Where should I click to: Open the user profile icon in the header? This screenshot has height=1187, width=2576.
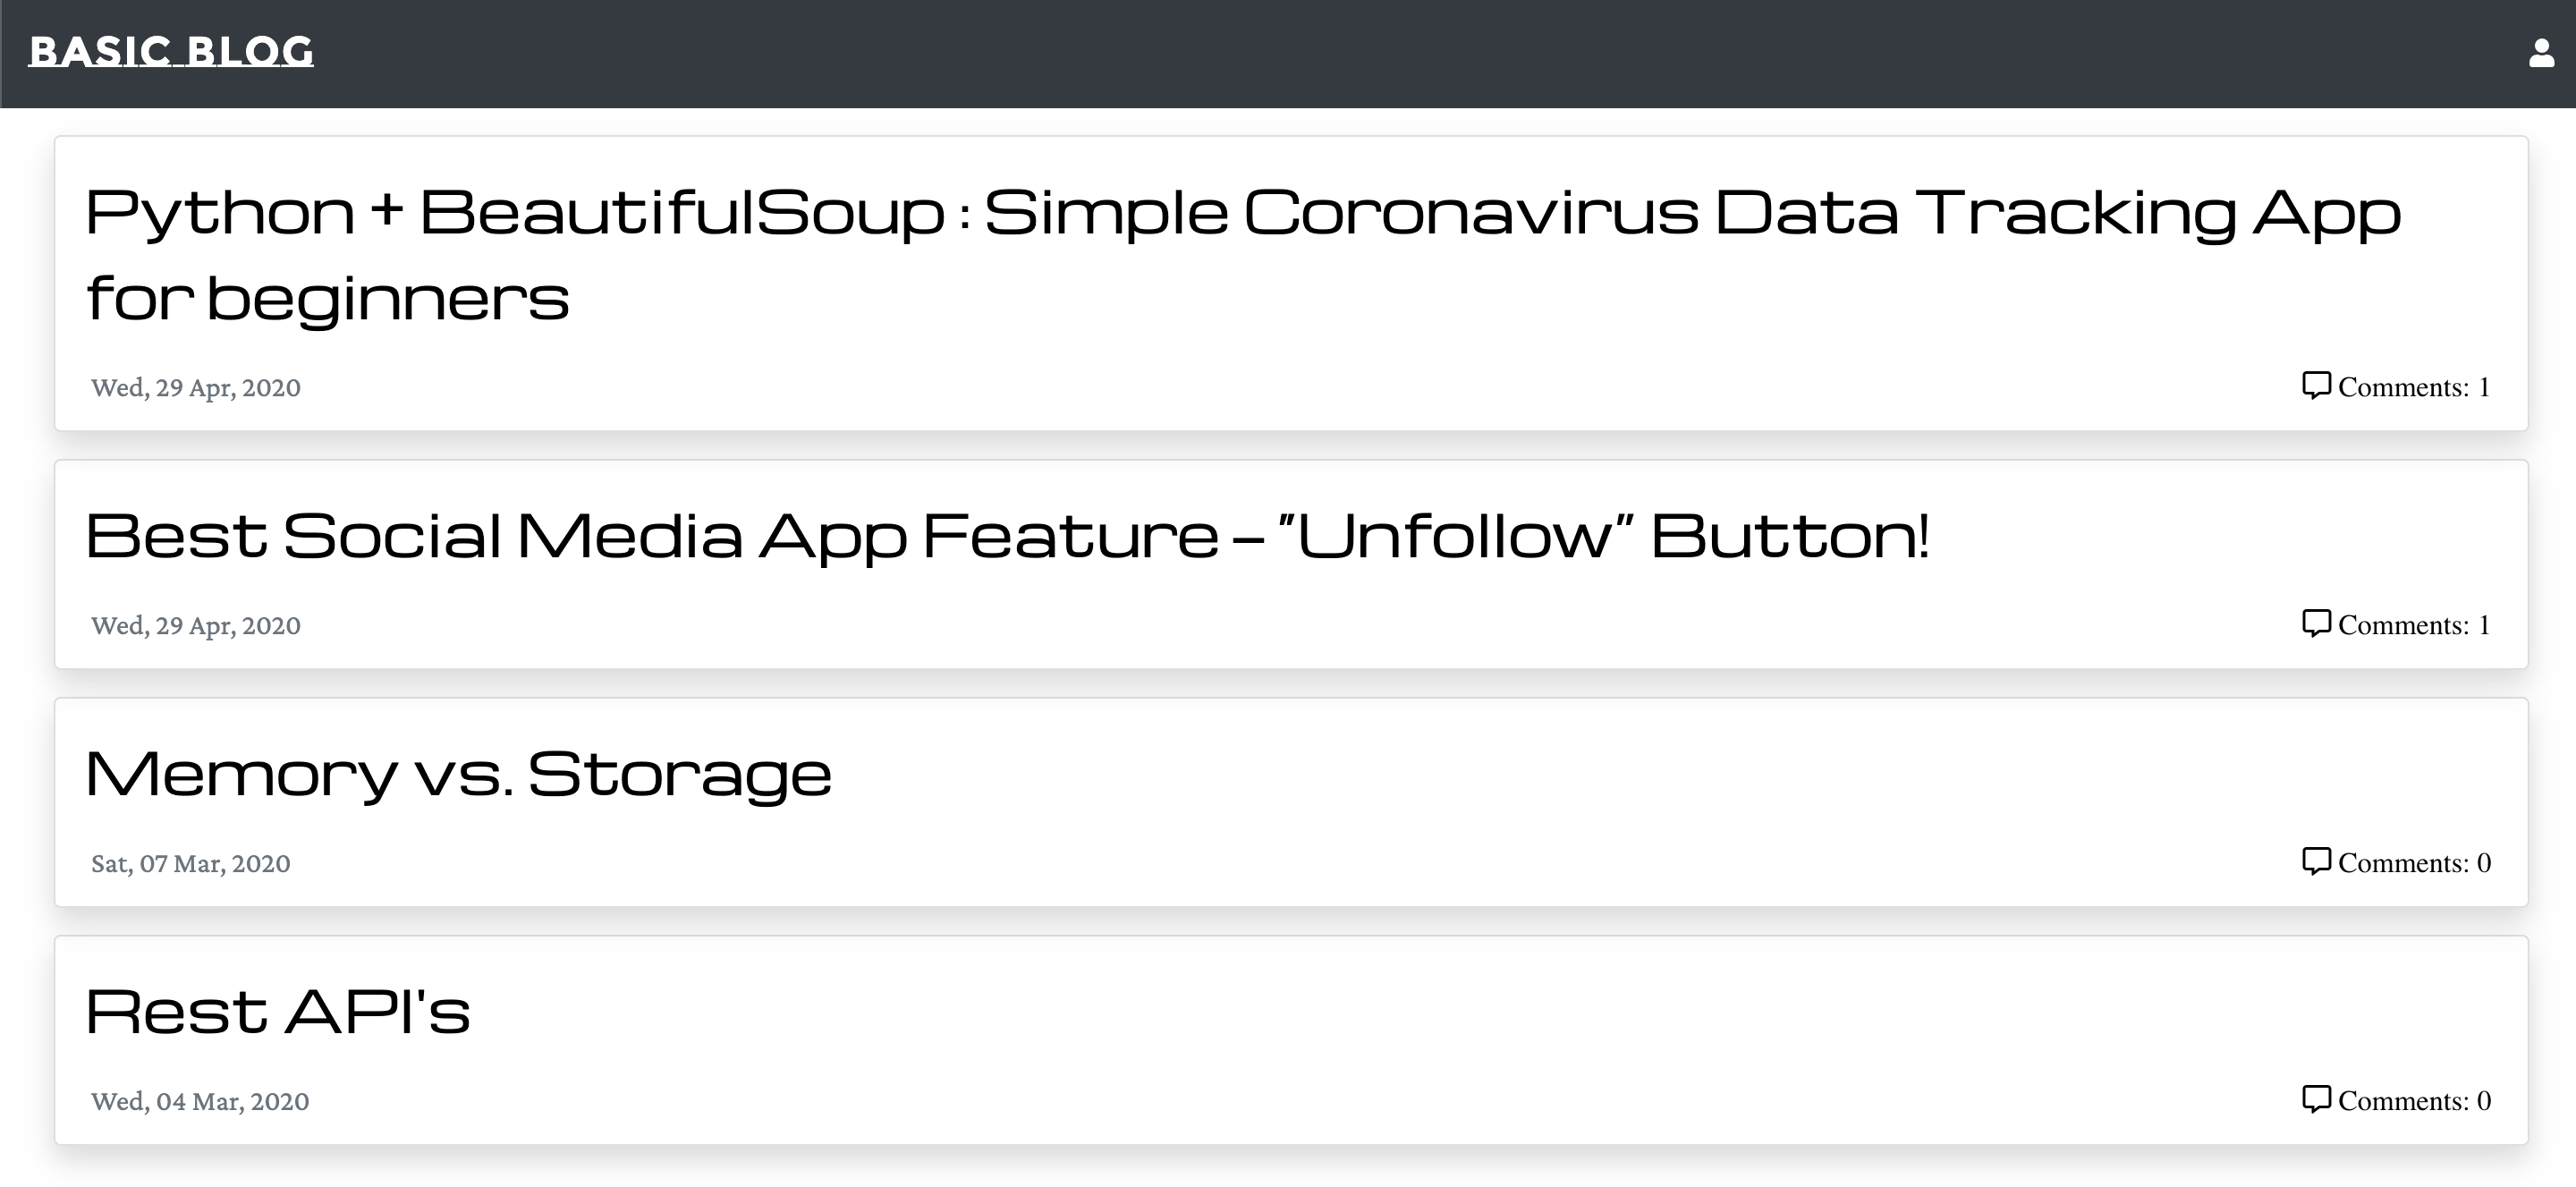pos(2541,53)
